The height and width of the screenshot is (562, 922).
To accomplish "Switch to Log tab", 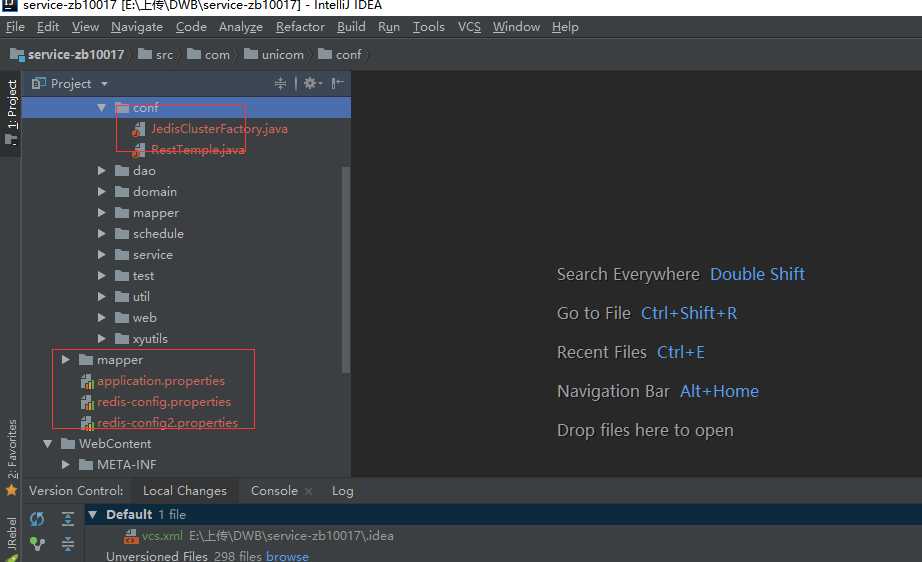I will pyautogui.click(x=342, y=491).
